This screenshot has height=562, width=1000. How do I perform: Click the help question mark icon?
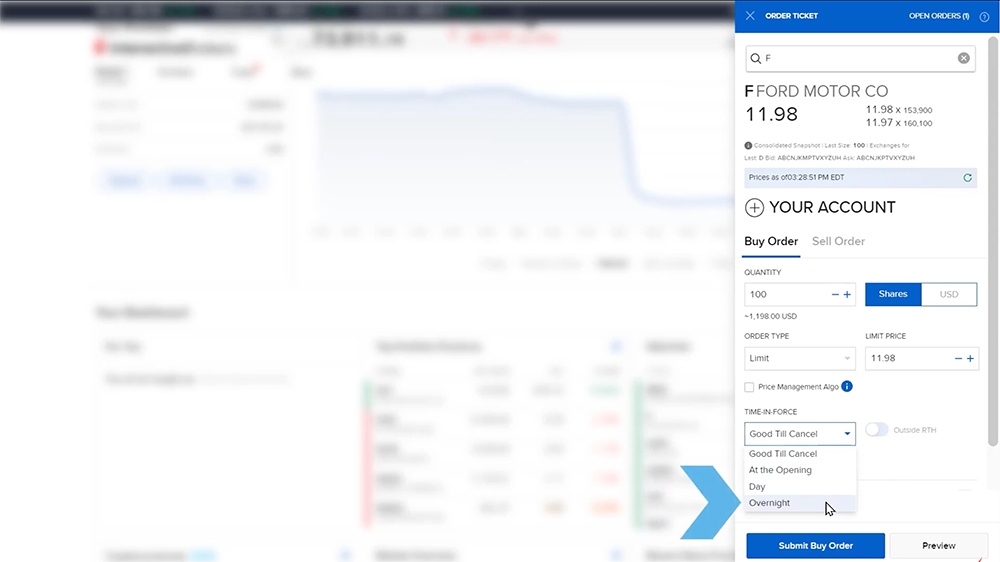tap(984, 16)
